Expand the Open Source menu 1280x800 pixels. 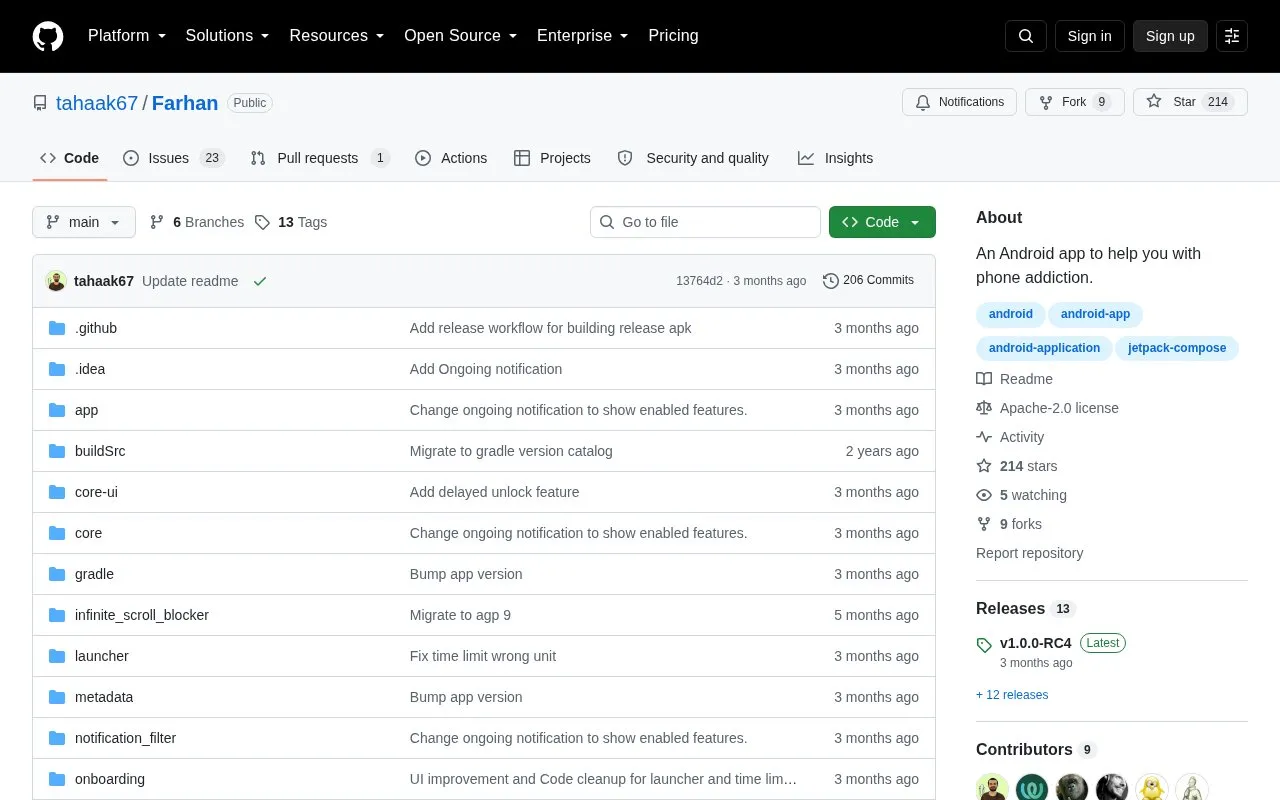click(461, 36)
